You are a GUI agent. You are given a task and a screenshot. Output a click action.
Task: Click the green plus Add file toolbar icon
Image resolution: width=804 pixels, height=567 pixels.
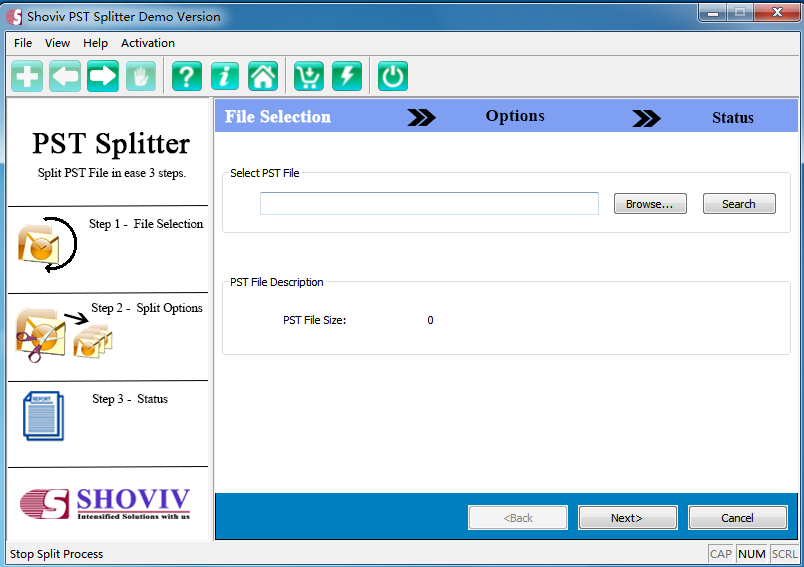(27, 76)
